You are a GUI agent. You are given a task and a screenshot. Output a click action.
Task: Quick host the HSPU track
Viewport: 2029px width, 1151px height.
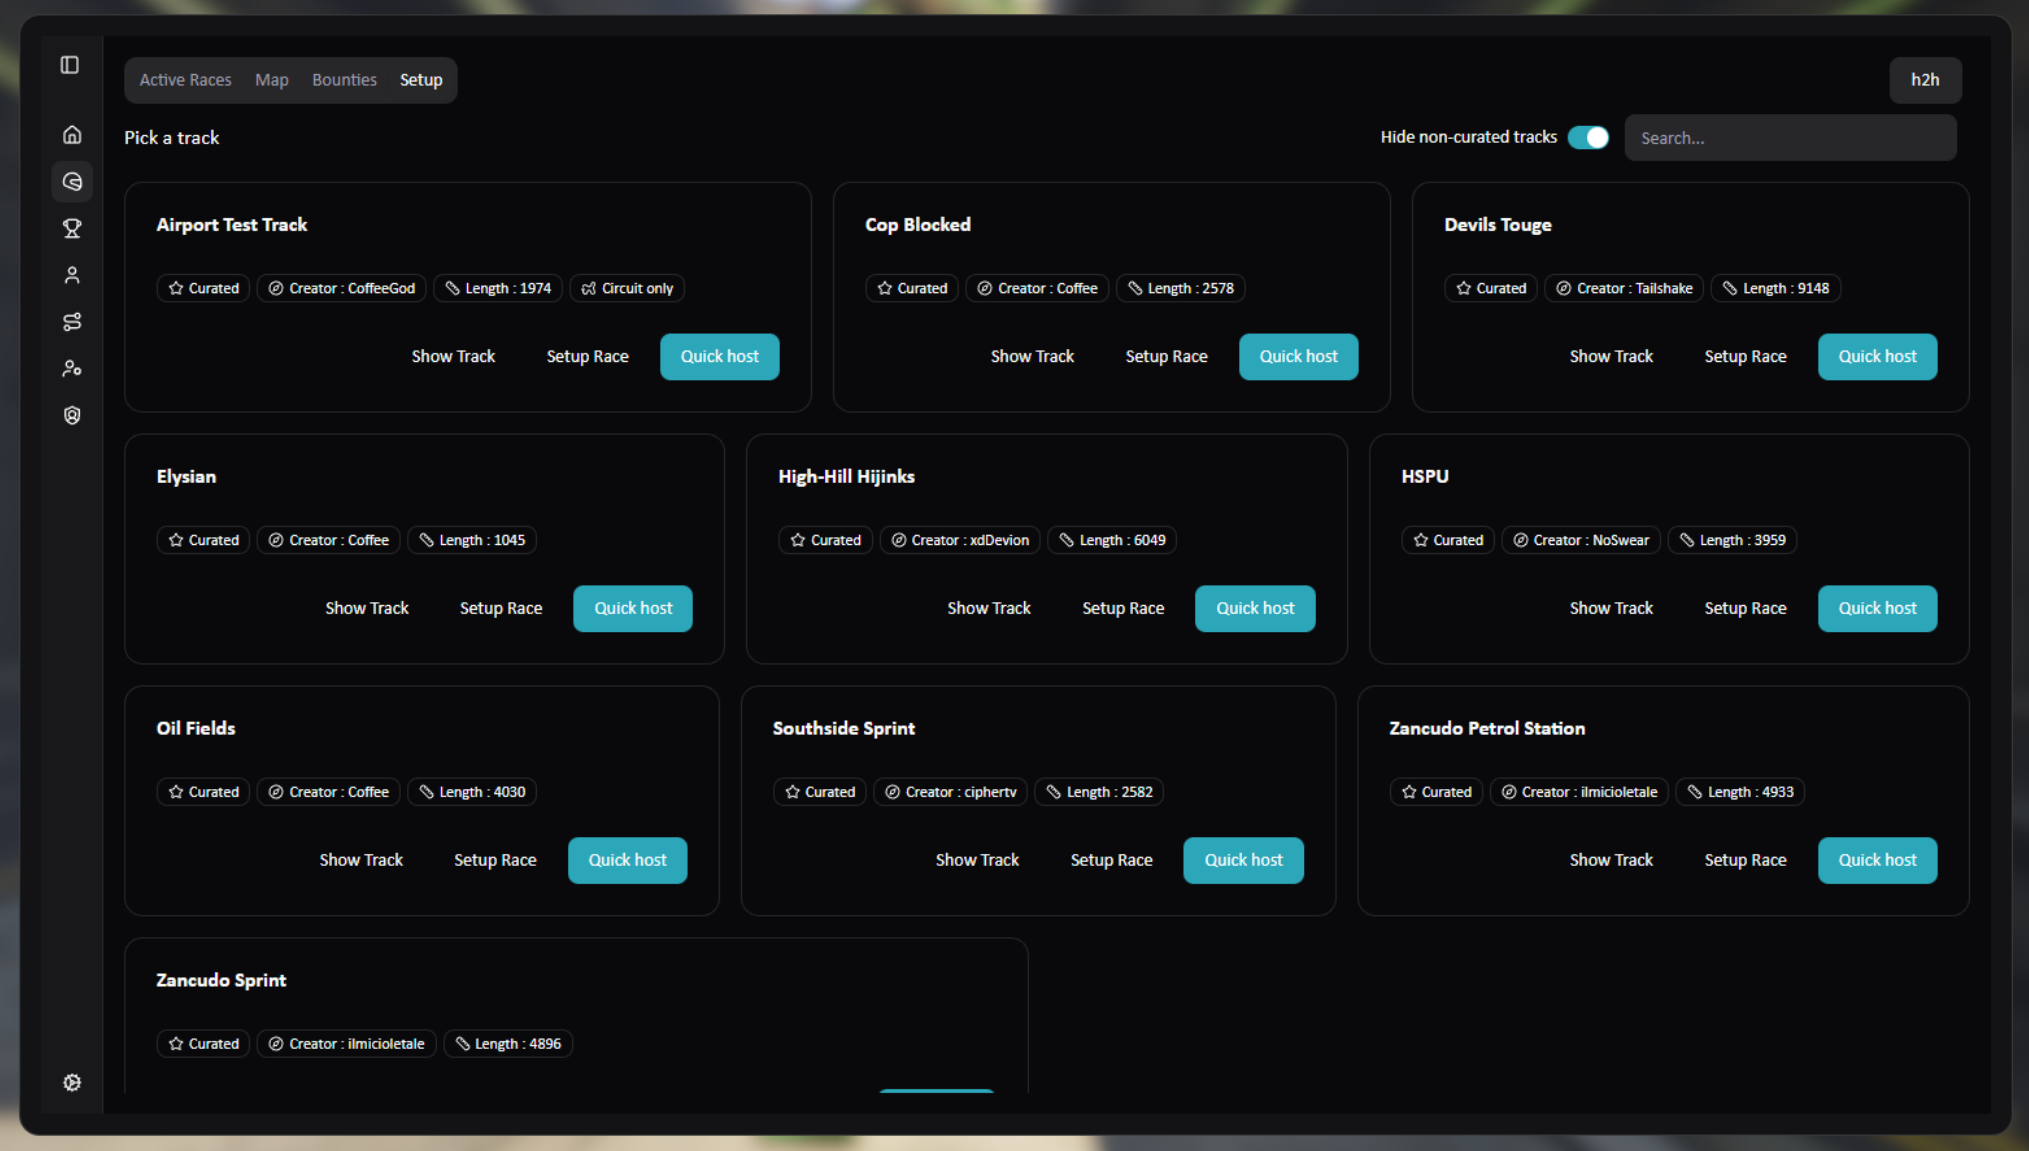[1876, 608]
